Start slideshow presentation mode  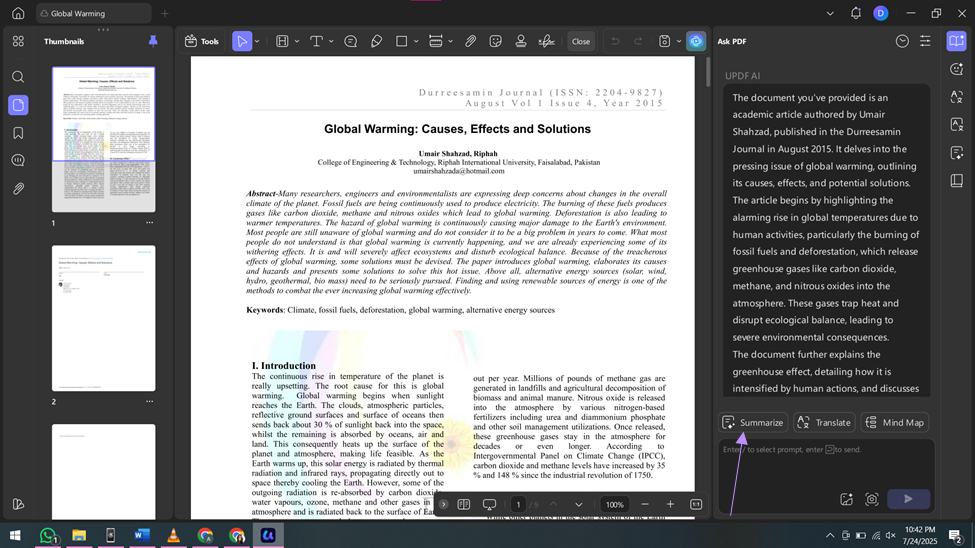point(489,504)
